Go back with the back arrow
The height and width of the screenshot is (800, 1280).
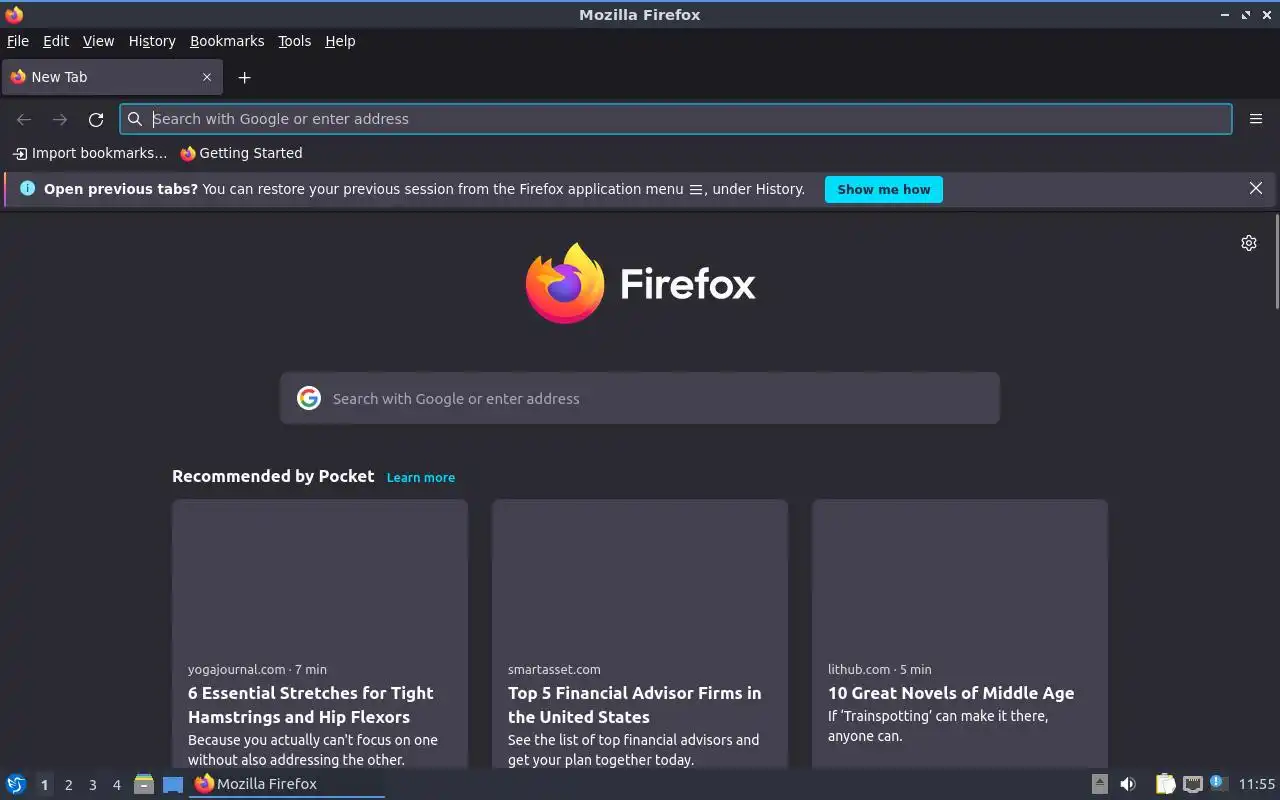24,119
